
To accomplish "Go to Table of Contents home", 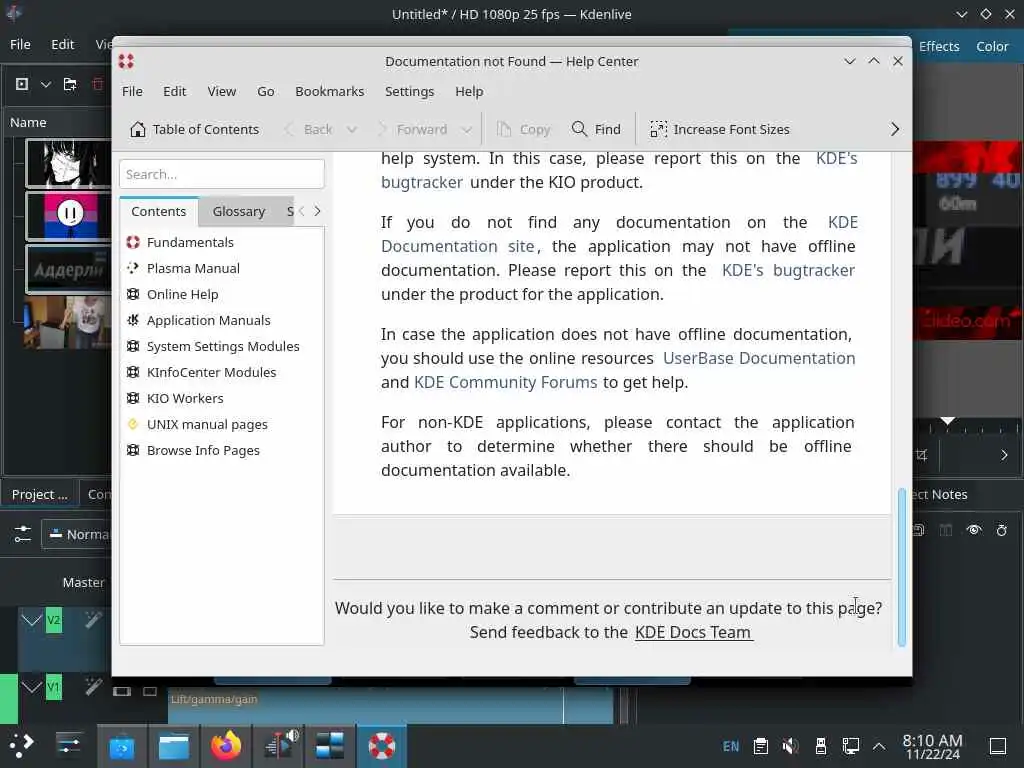I will tap(194, 129).
